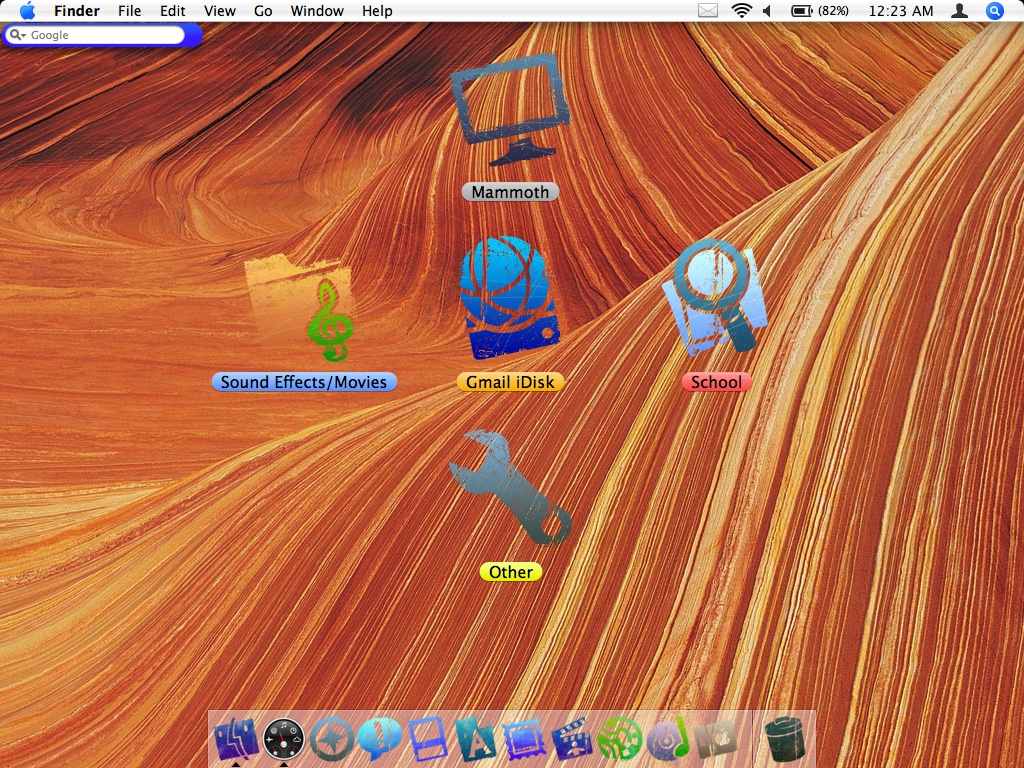Screen dimensions: 1024x768
Task: Click the Mammoth label
Action: coord(510,192)
